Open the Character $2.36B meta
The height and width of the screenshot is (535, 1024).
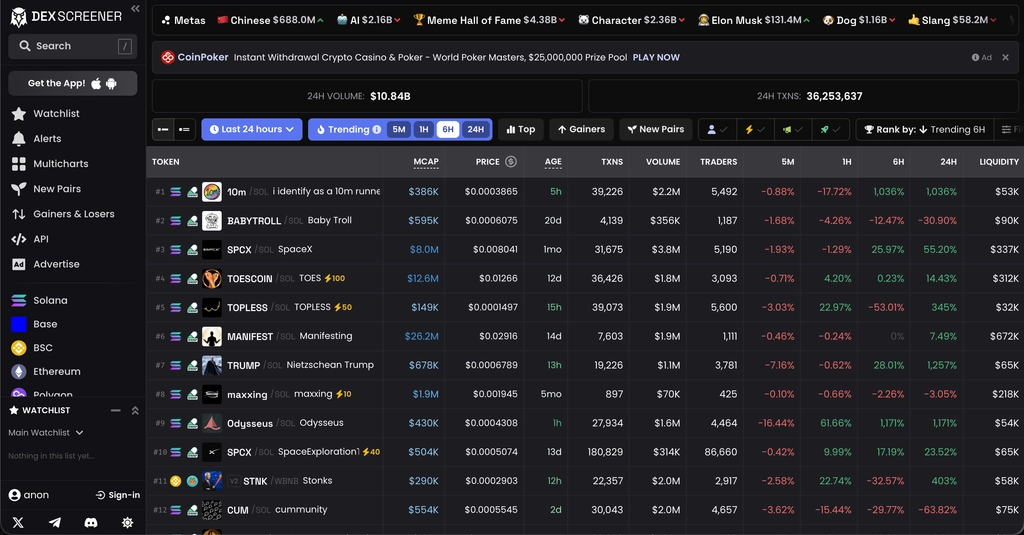(x=632, y=20)
